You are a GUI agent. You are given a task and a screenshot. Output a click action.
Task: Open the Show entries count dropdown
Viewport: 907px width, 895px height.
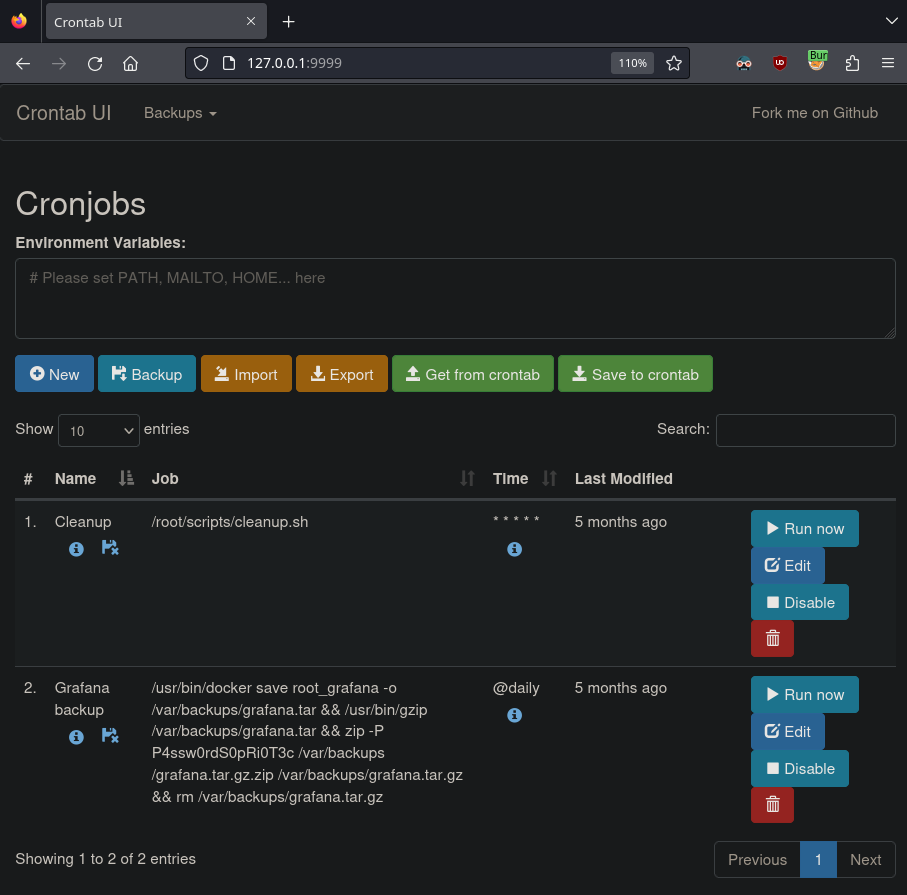click(x=99, y=430)
